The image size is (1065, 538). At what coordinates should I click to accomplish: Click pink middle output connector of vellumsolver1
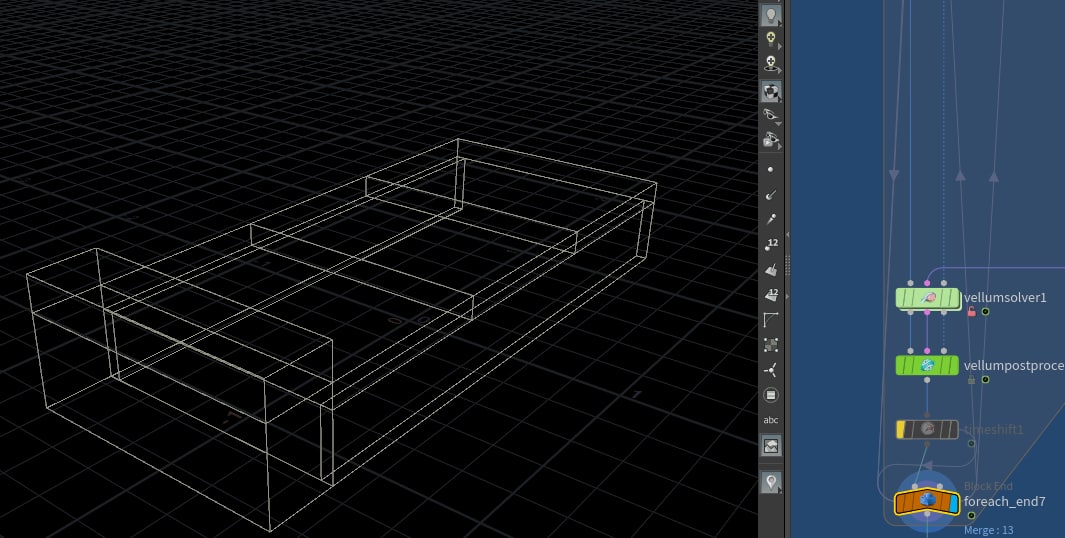[927, 312]
